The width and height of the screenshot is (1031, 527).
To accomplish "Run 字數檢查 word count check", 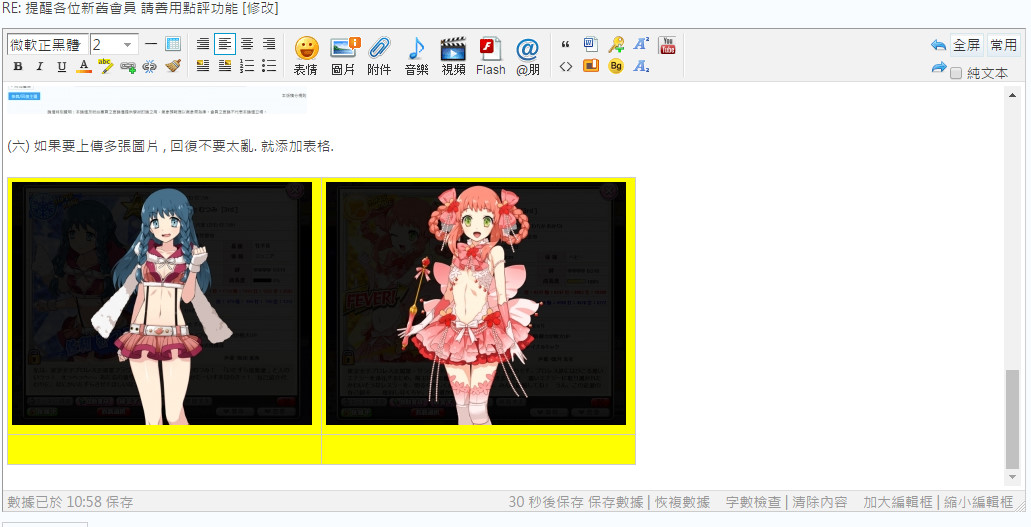I will [754, 502].
